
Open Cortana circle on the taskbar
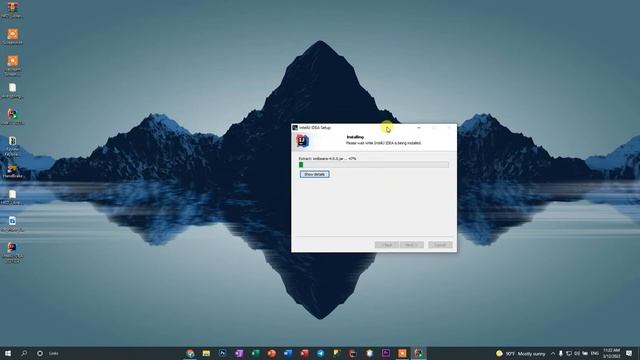click(40, 353)
